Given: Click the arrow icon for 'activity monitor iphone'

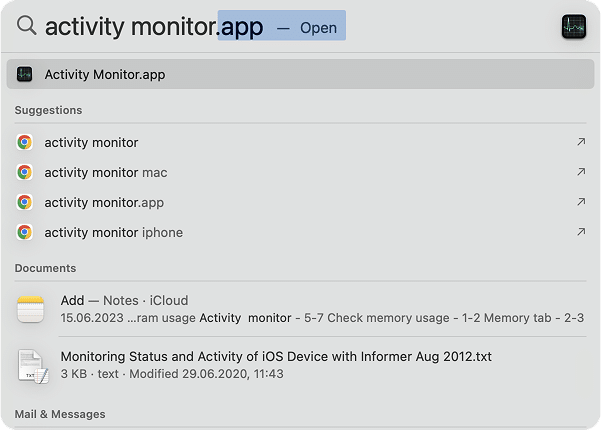Looking at the screenshot, I should pyautogui.click(x=581, y=231).
